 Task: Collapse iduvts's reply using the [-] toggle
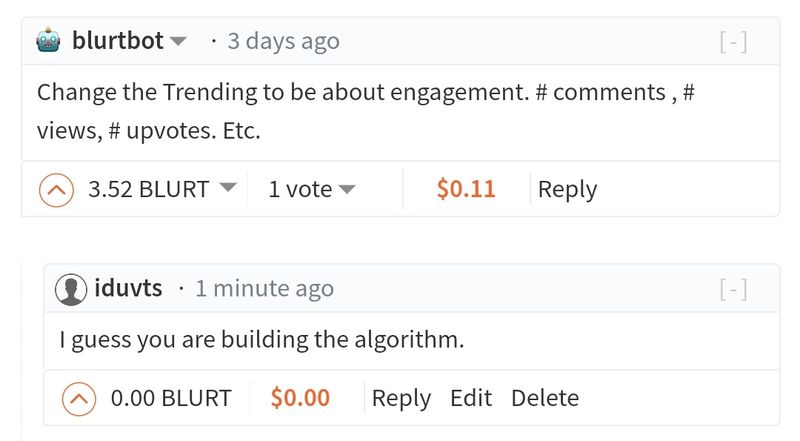pos(733,289)
